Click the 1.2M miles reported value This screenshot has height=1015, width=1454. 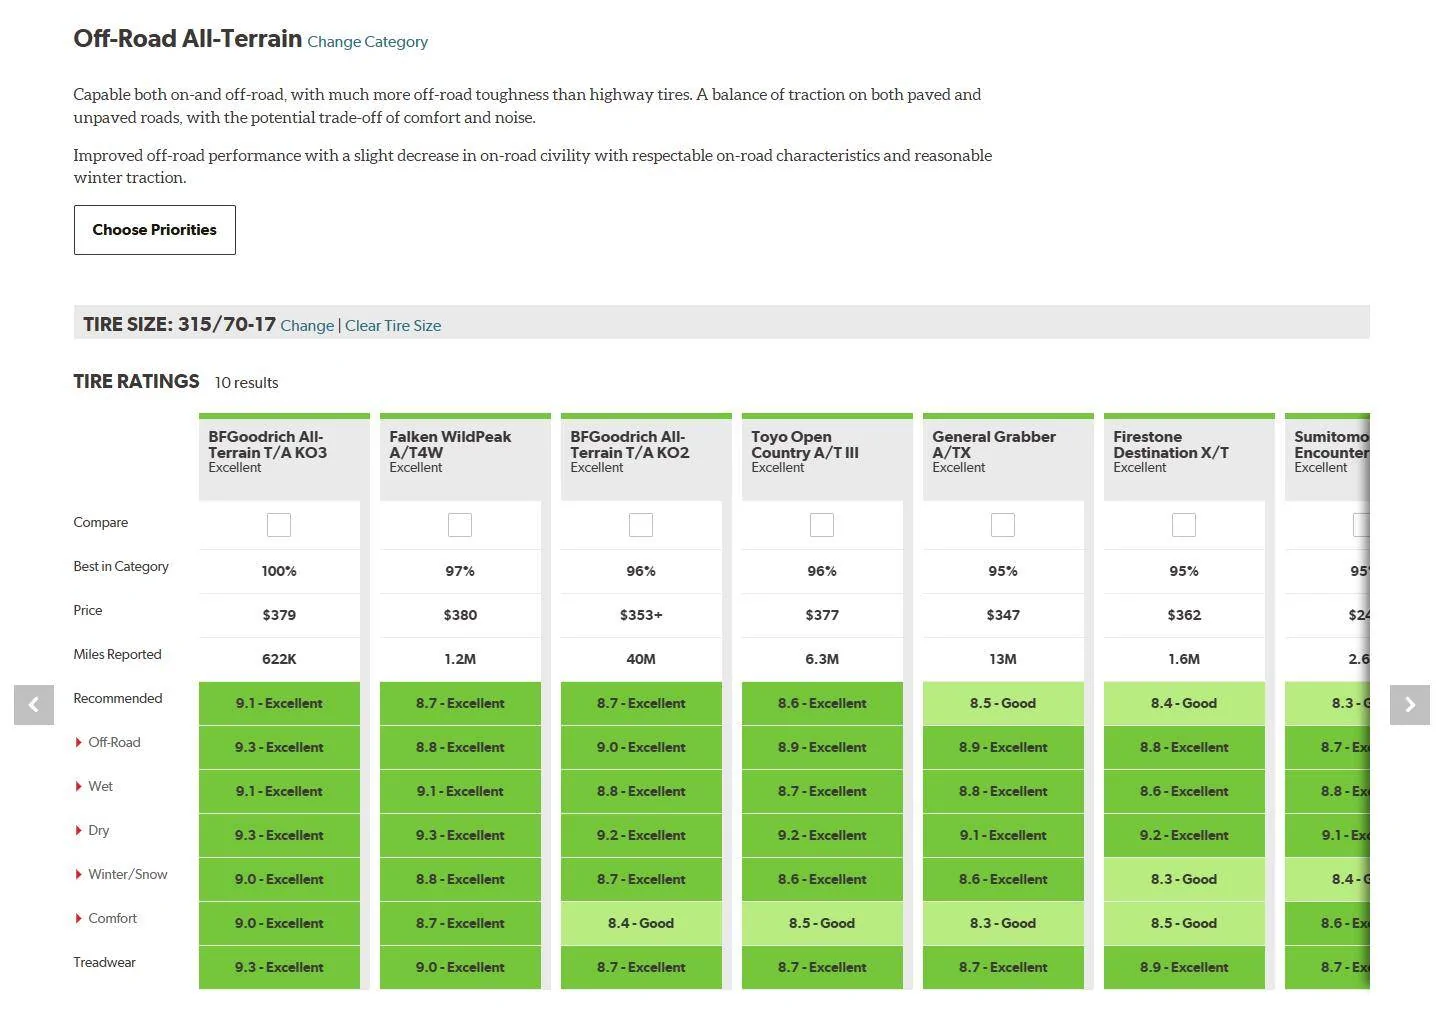pos(460,659)
